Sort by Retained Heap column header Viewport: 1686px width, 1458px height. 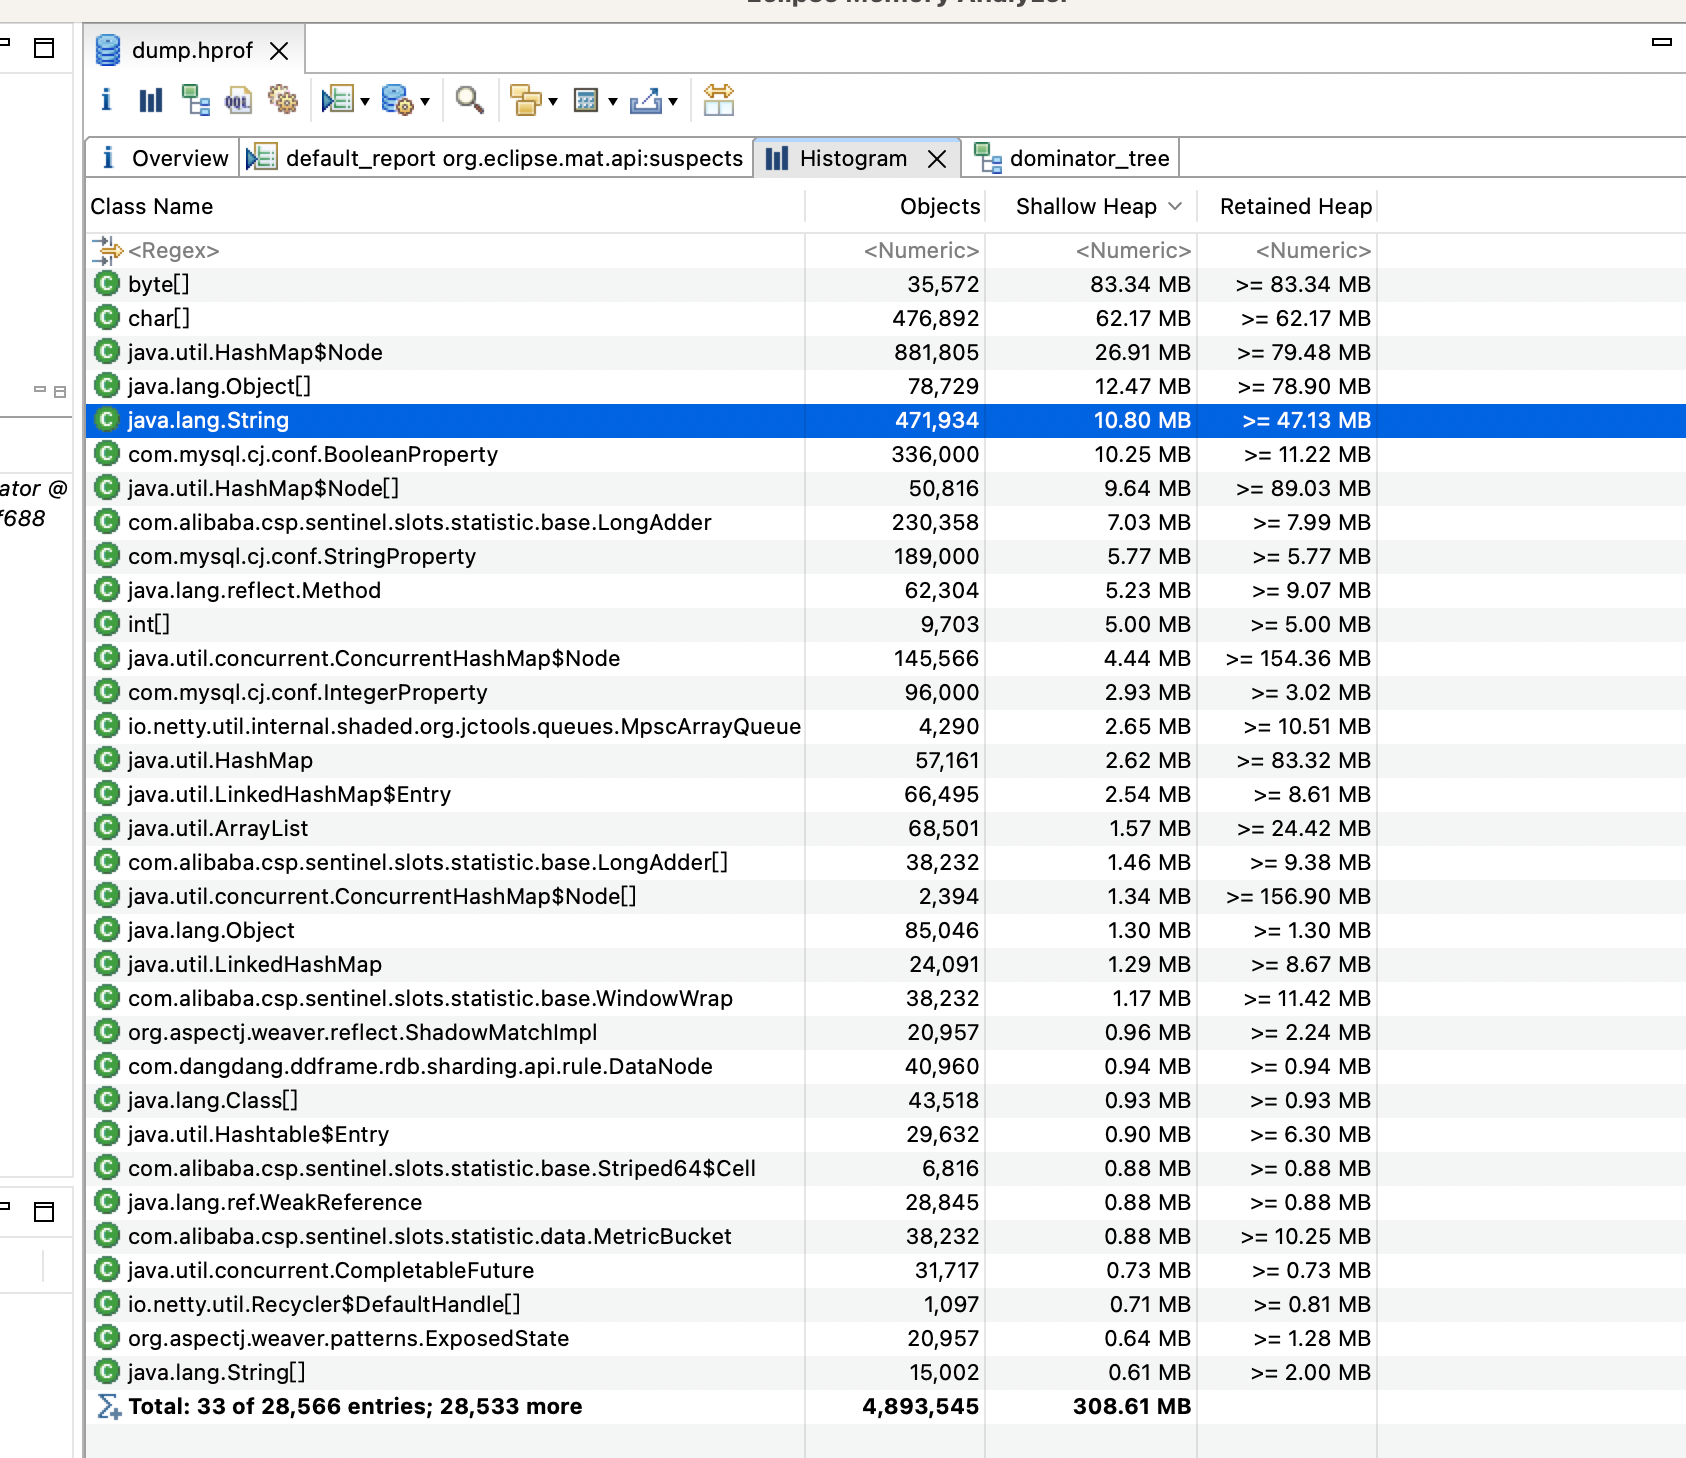coord(1287,206)
